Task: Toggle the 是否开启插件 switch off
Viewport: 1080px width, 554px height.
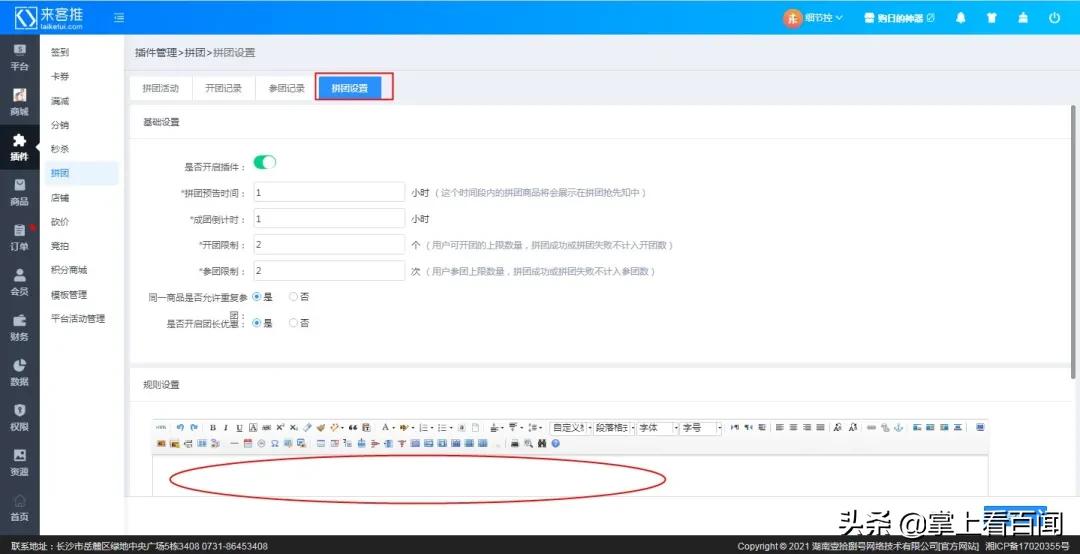Action: (265, 162)
